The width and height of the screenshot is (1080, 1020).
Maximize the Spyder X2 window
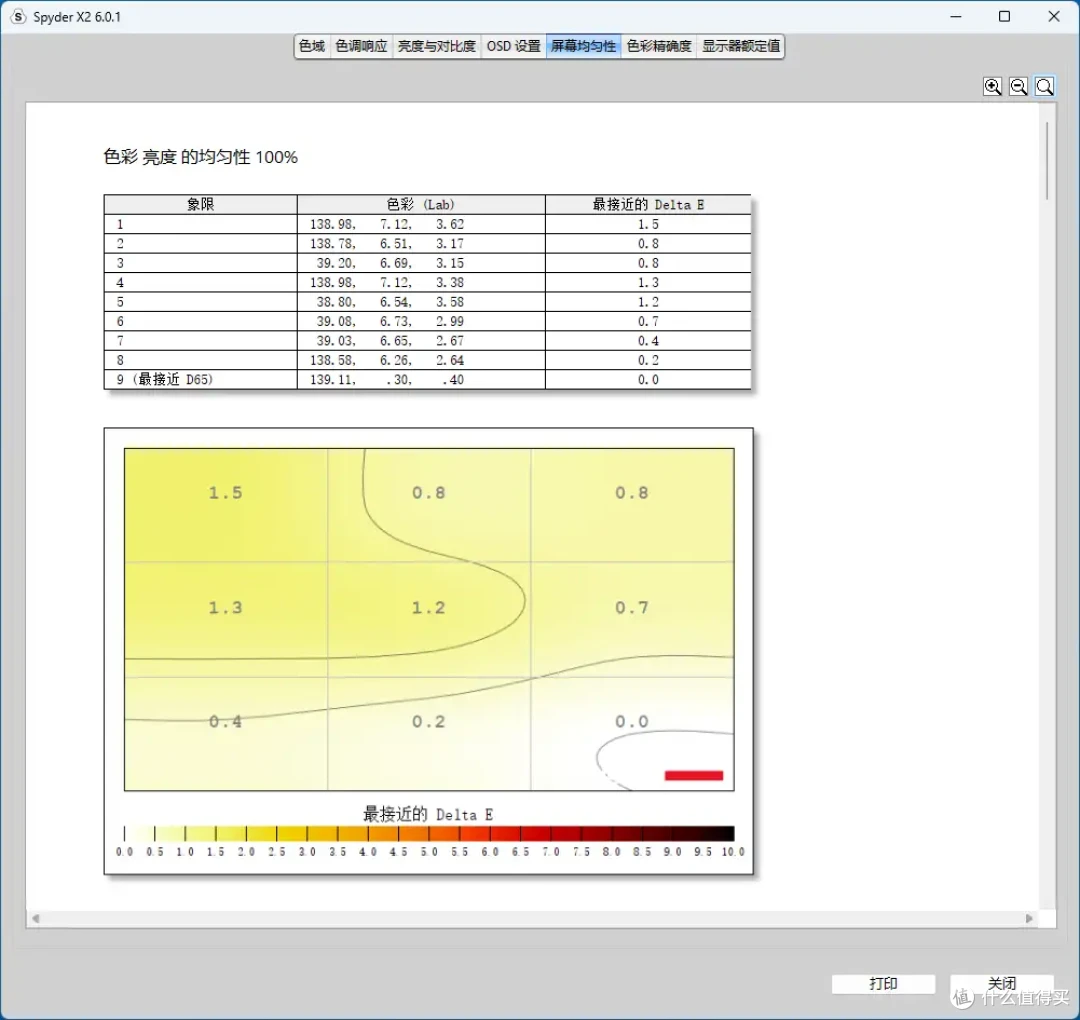1004,17
